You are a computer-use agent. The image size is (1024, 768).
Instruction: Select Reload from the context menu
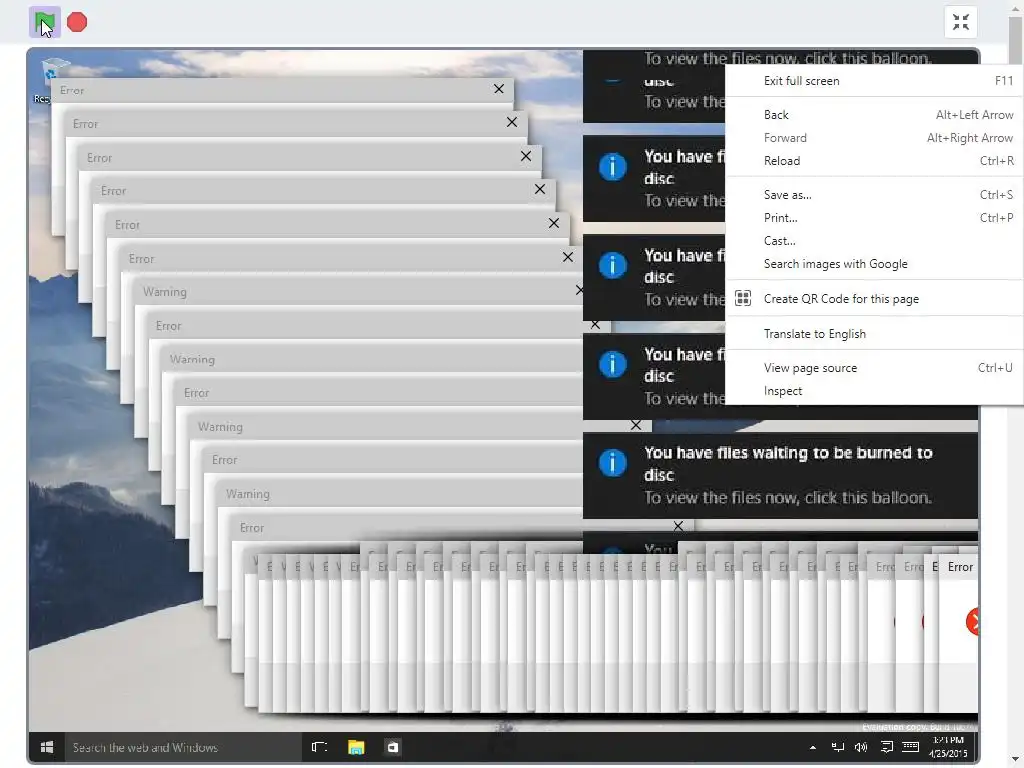tap(874, 161)
